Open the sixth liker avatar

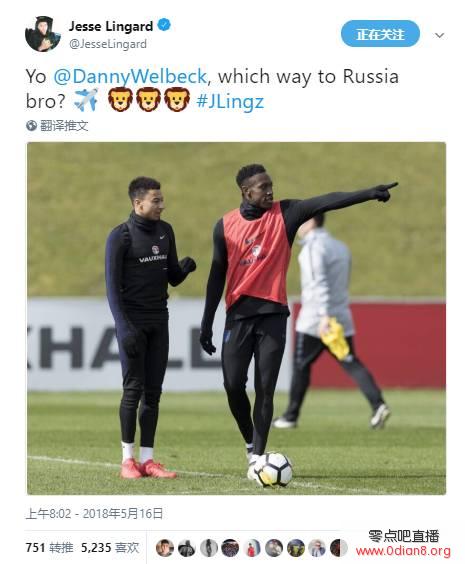pyautogui.click(x=274, y=548)
